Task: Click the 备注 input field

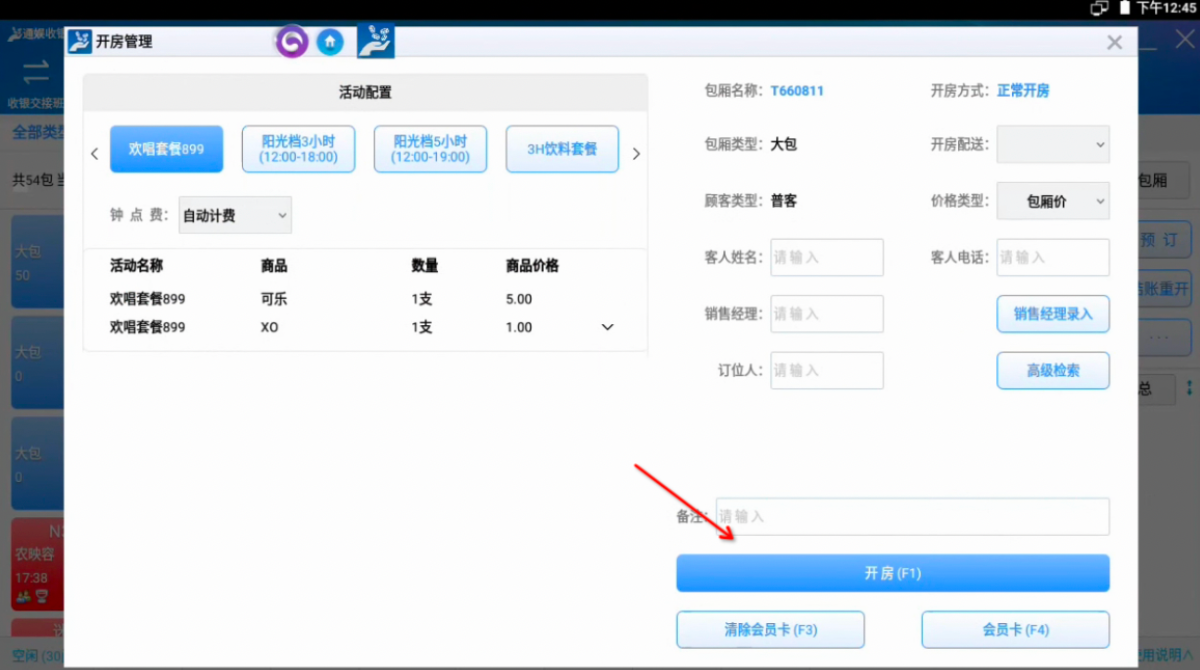Action: 912,516
